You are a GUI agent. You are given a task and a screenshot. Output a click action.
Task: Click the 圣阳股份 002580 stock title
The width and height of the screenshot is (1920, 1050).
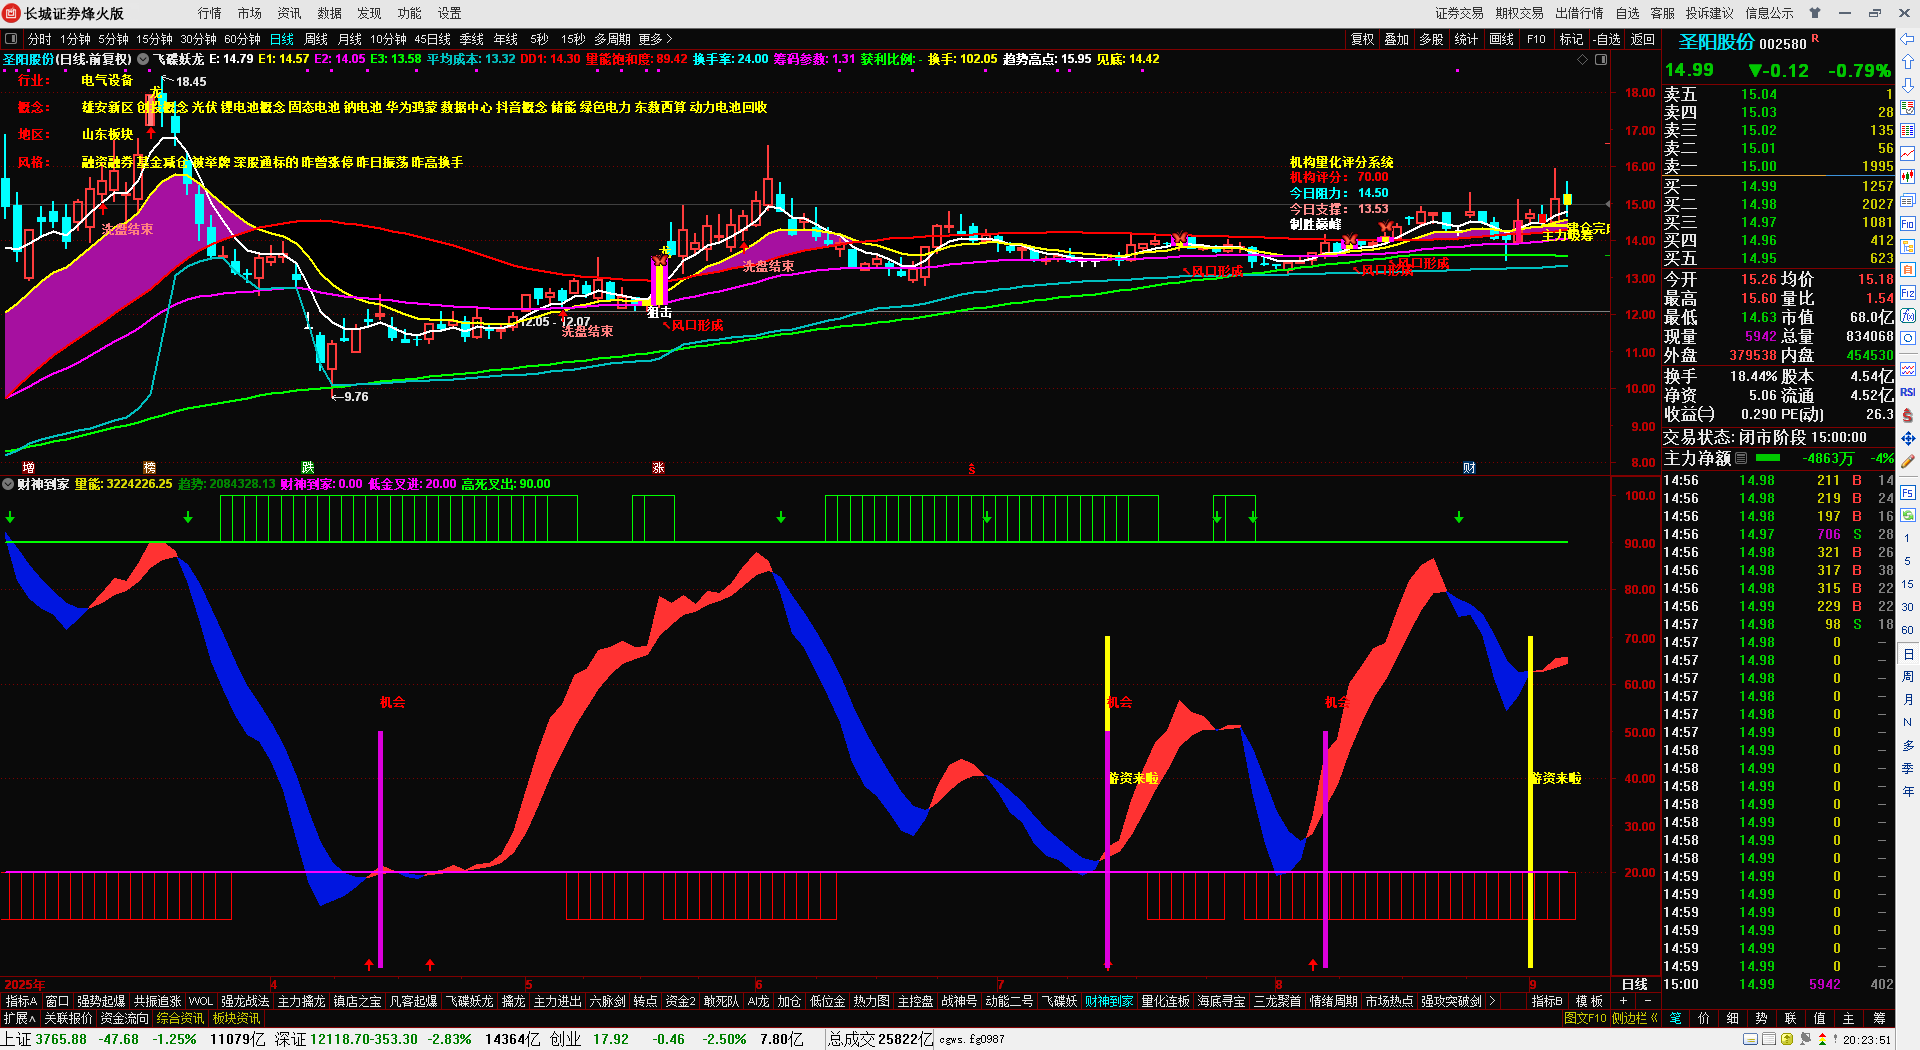pyautogui.click(x=1742, y=43)
